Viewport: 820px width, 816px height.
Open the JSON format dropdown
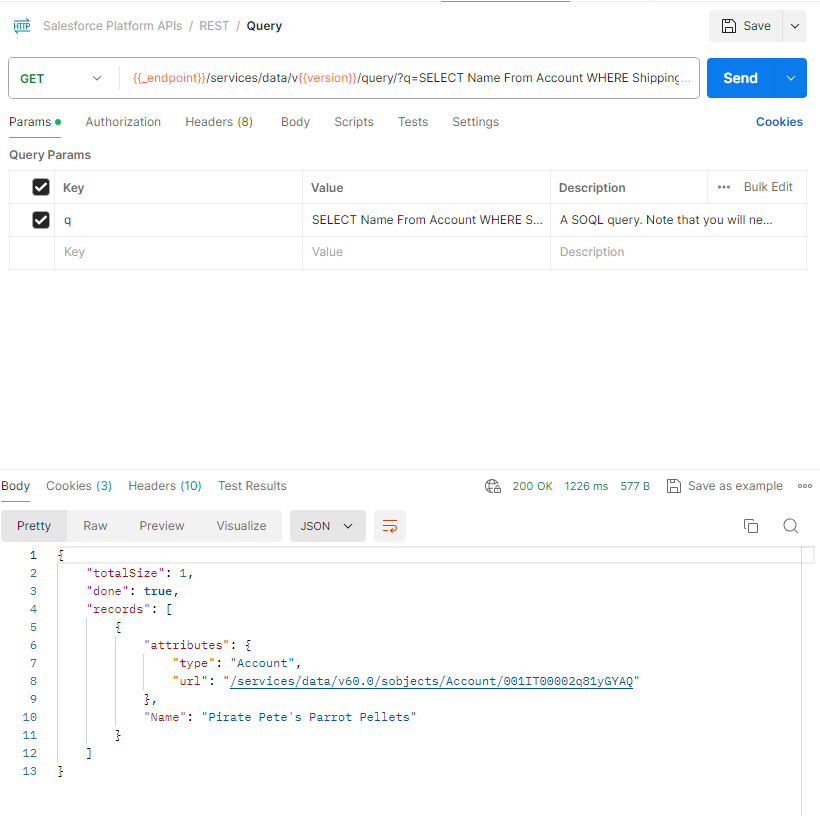[327, 526]
